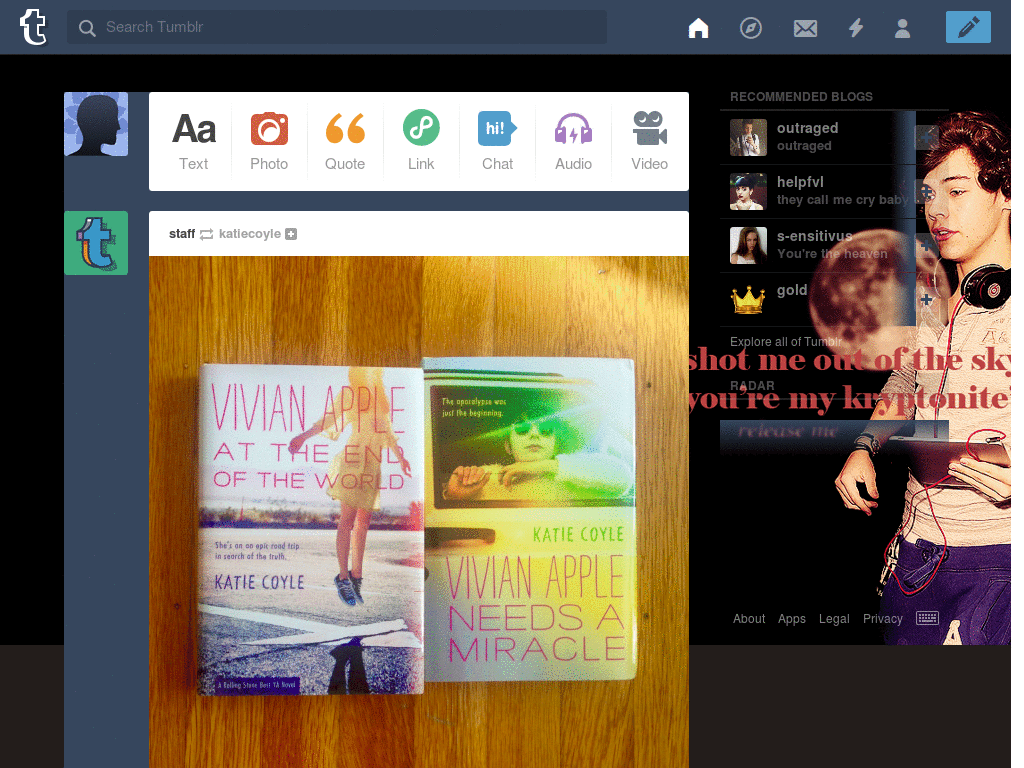Create a new Video post
The height and width of the screenshot is (768, 1024).
[x=649, y=141]
